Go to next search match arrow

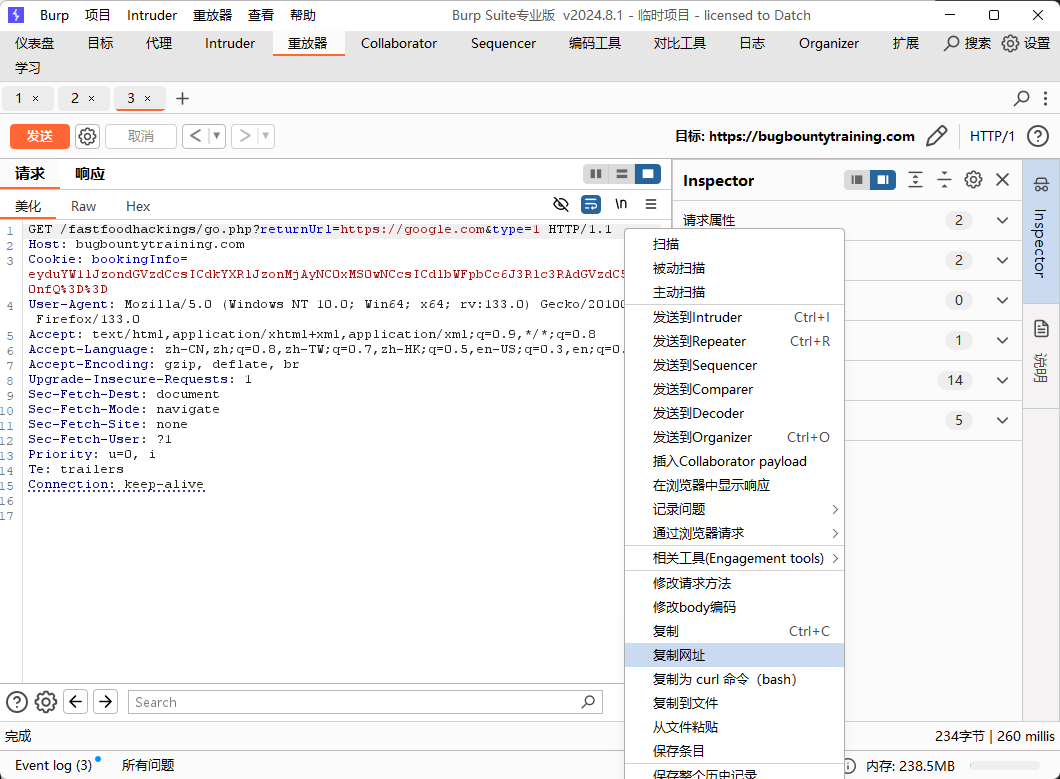click(x=105, y=702)
